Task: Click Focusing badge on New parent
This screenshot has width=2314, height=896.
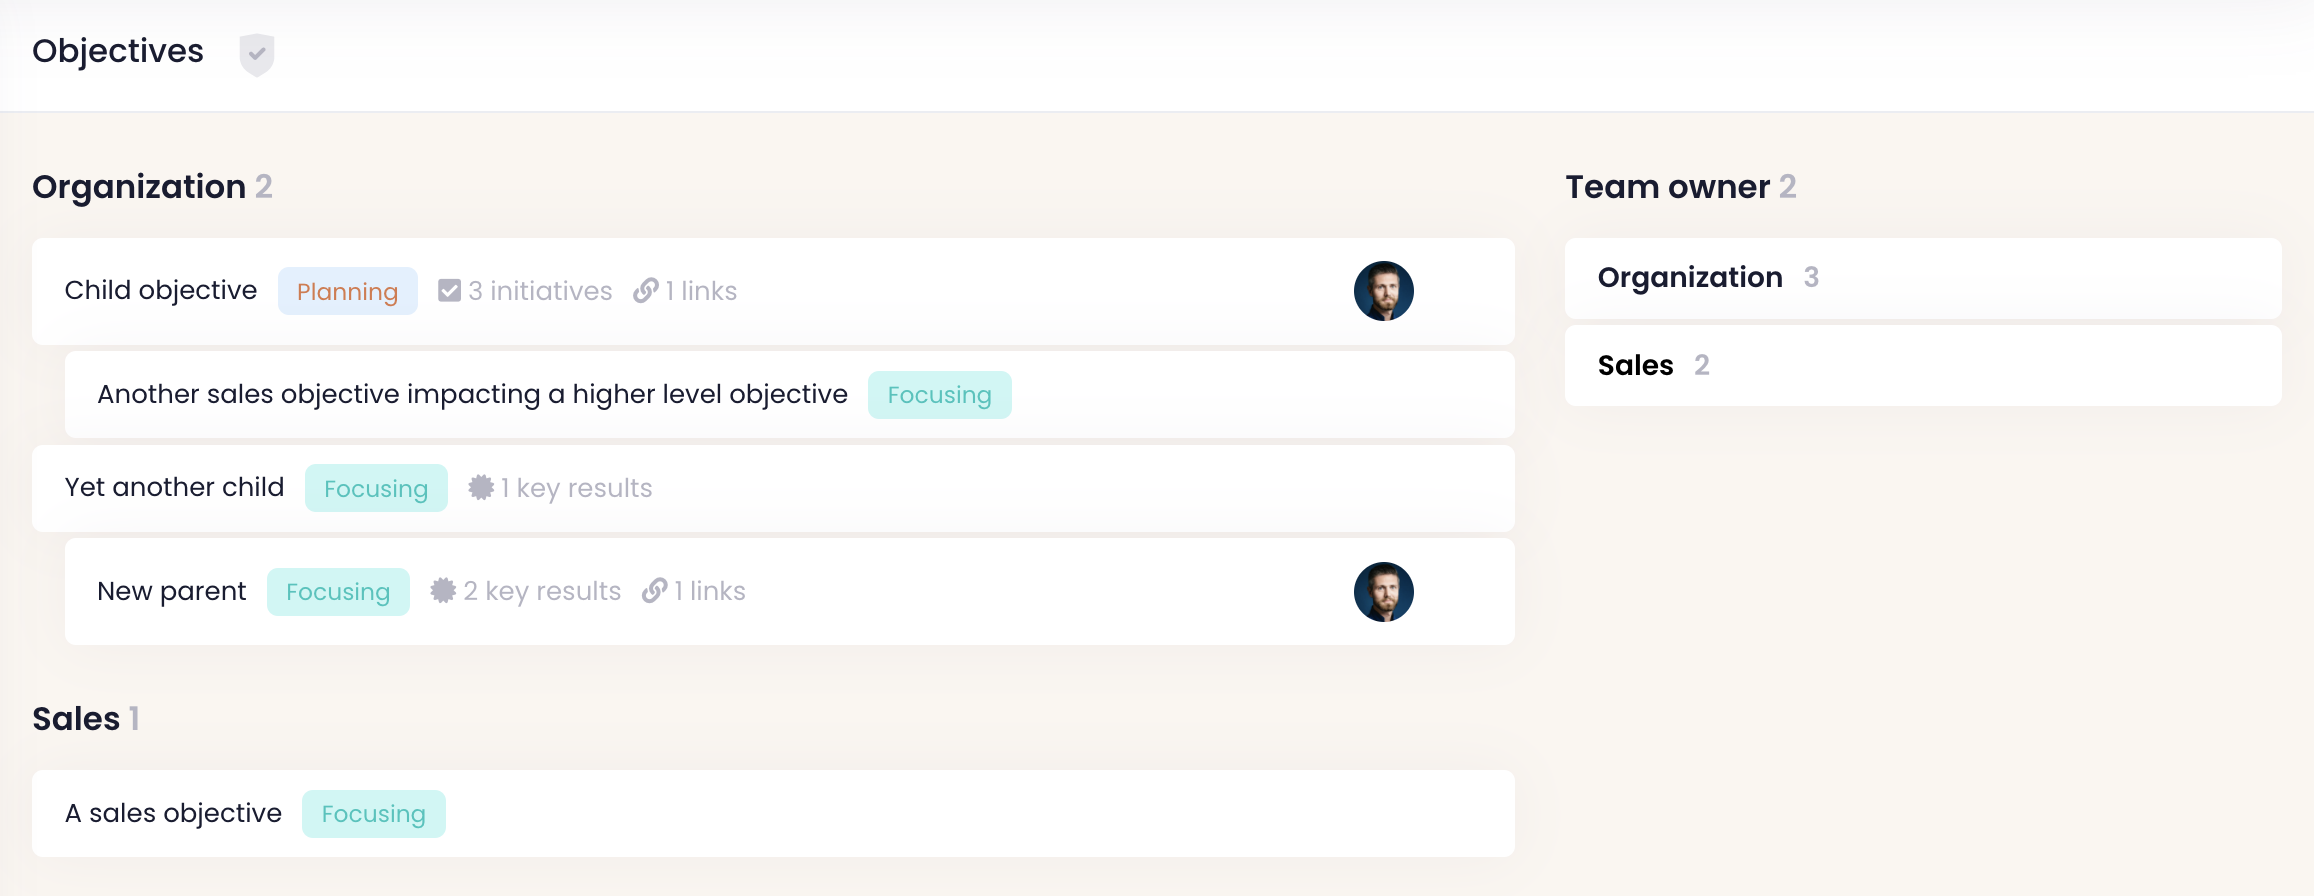Action: [x=338, y=592]
